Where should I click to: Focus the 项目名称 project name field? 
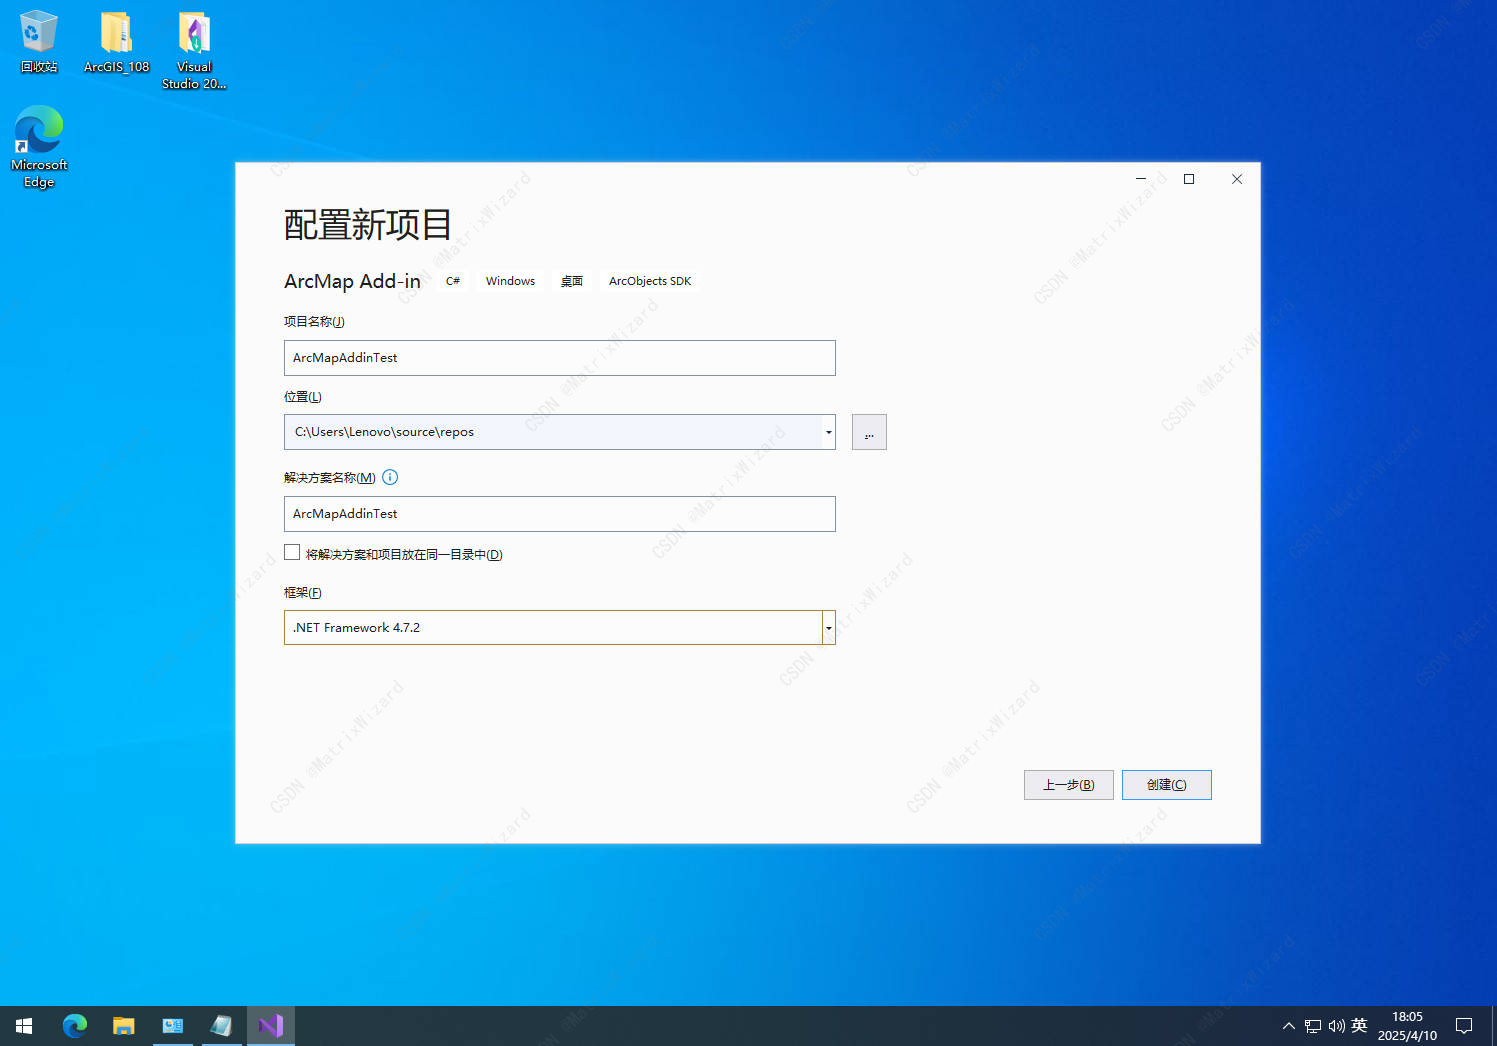tap(559, 358)
